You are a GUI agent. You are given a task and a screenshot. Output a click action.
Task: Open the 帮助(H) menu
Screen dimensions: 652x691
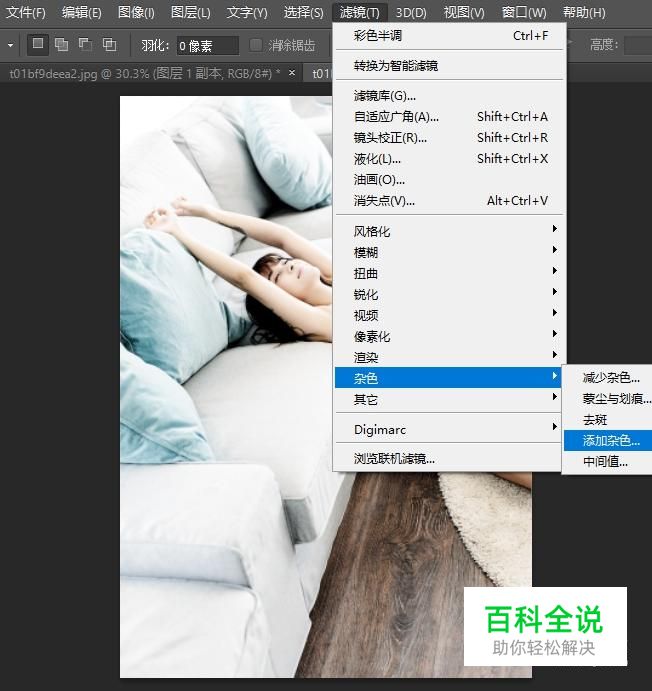pyautogui.click(x=584, y=12)
